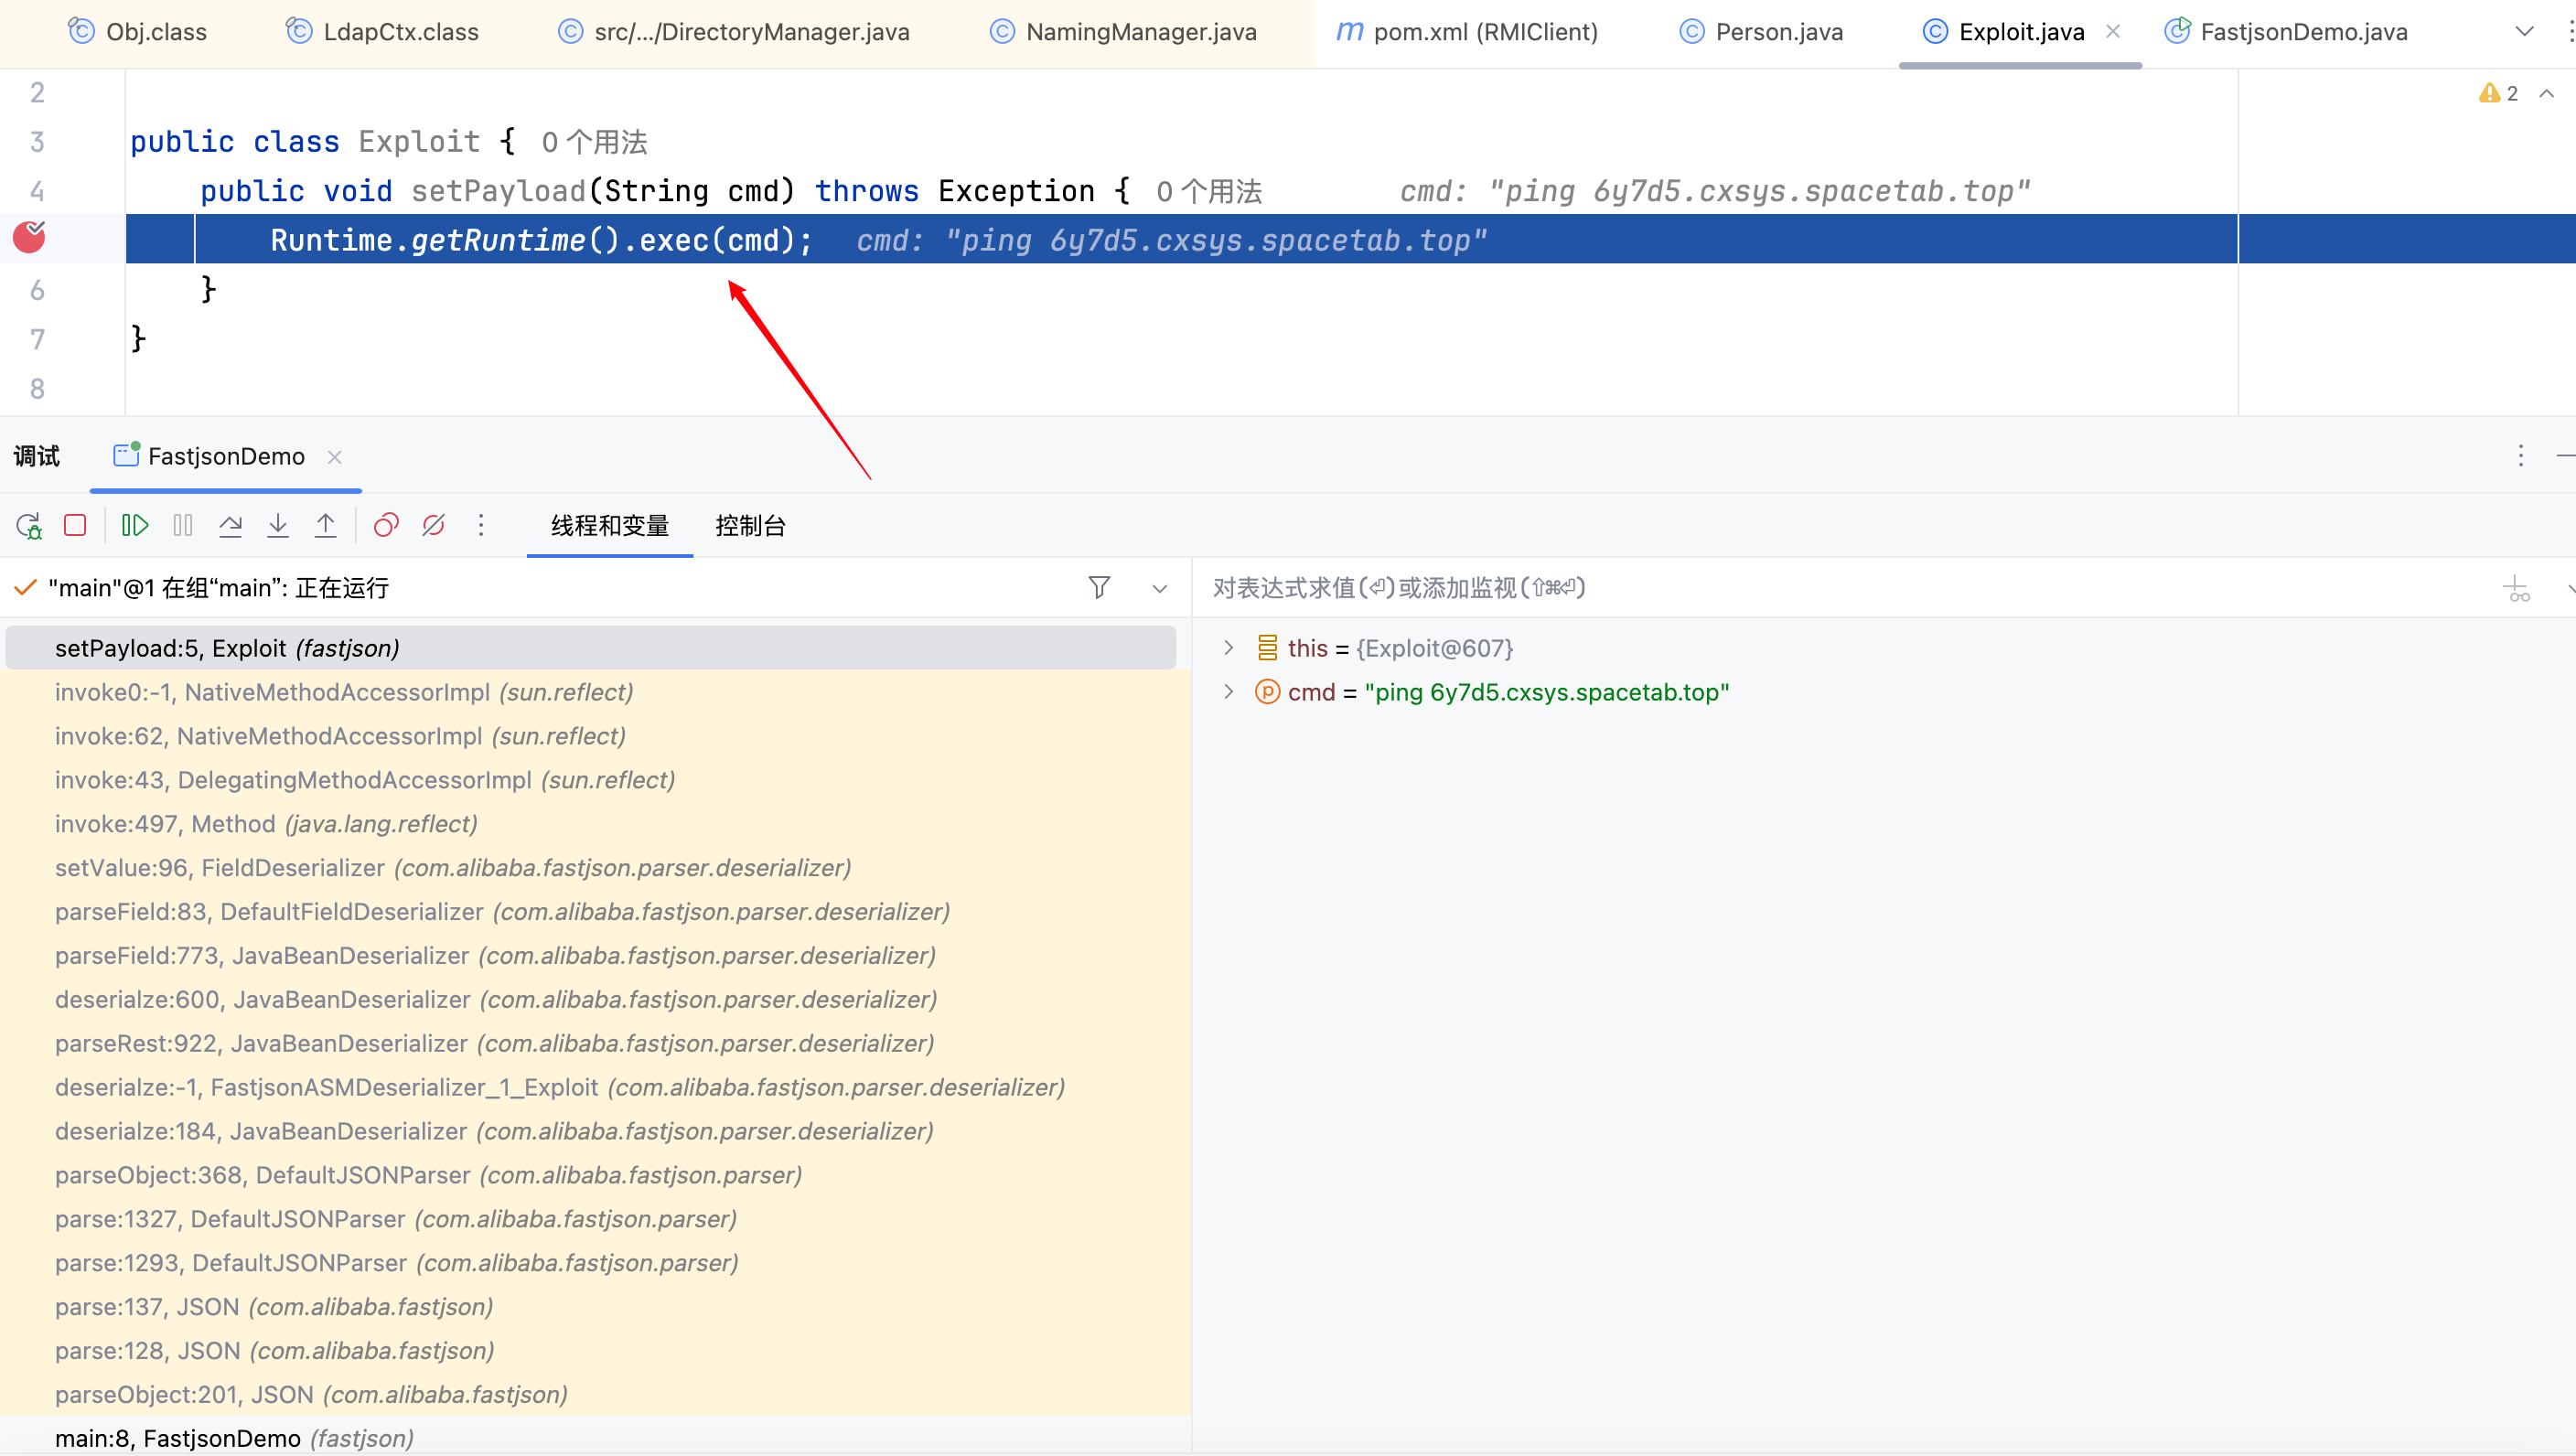Switch to the 控制台 console tab
The height and width of the screenshot is (1456, 2576).
tap(750, 526)
